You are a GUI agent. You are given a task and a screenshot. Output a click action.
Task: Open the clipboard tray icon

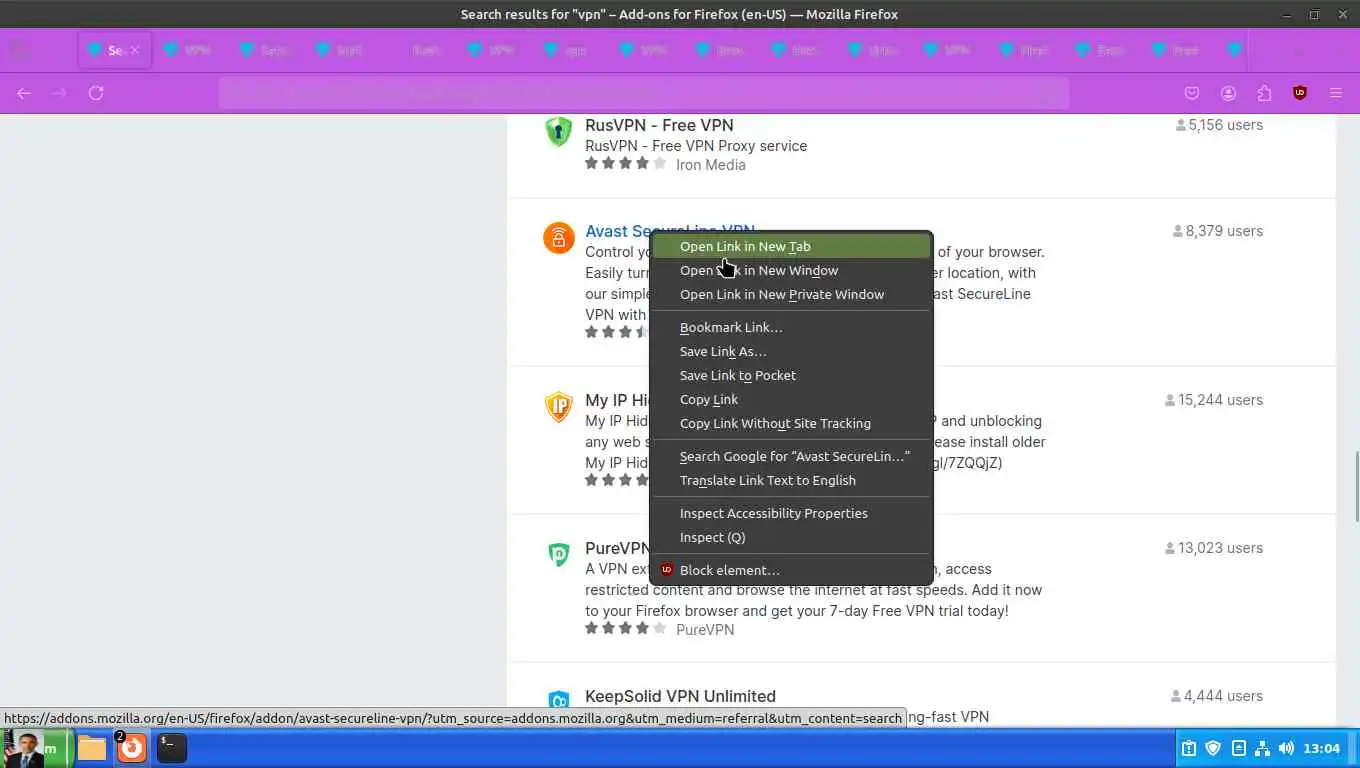(1189, 748)
